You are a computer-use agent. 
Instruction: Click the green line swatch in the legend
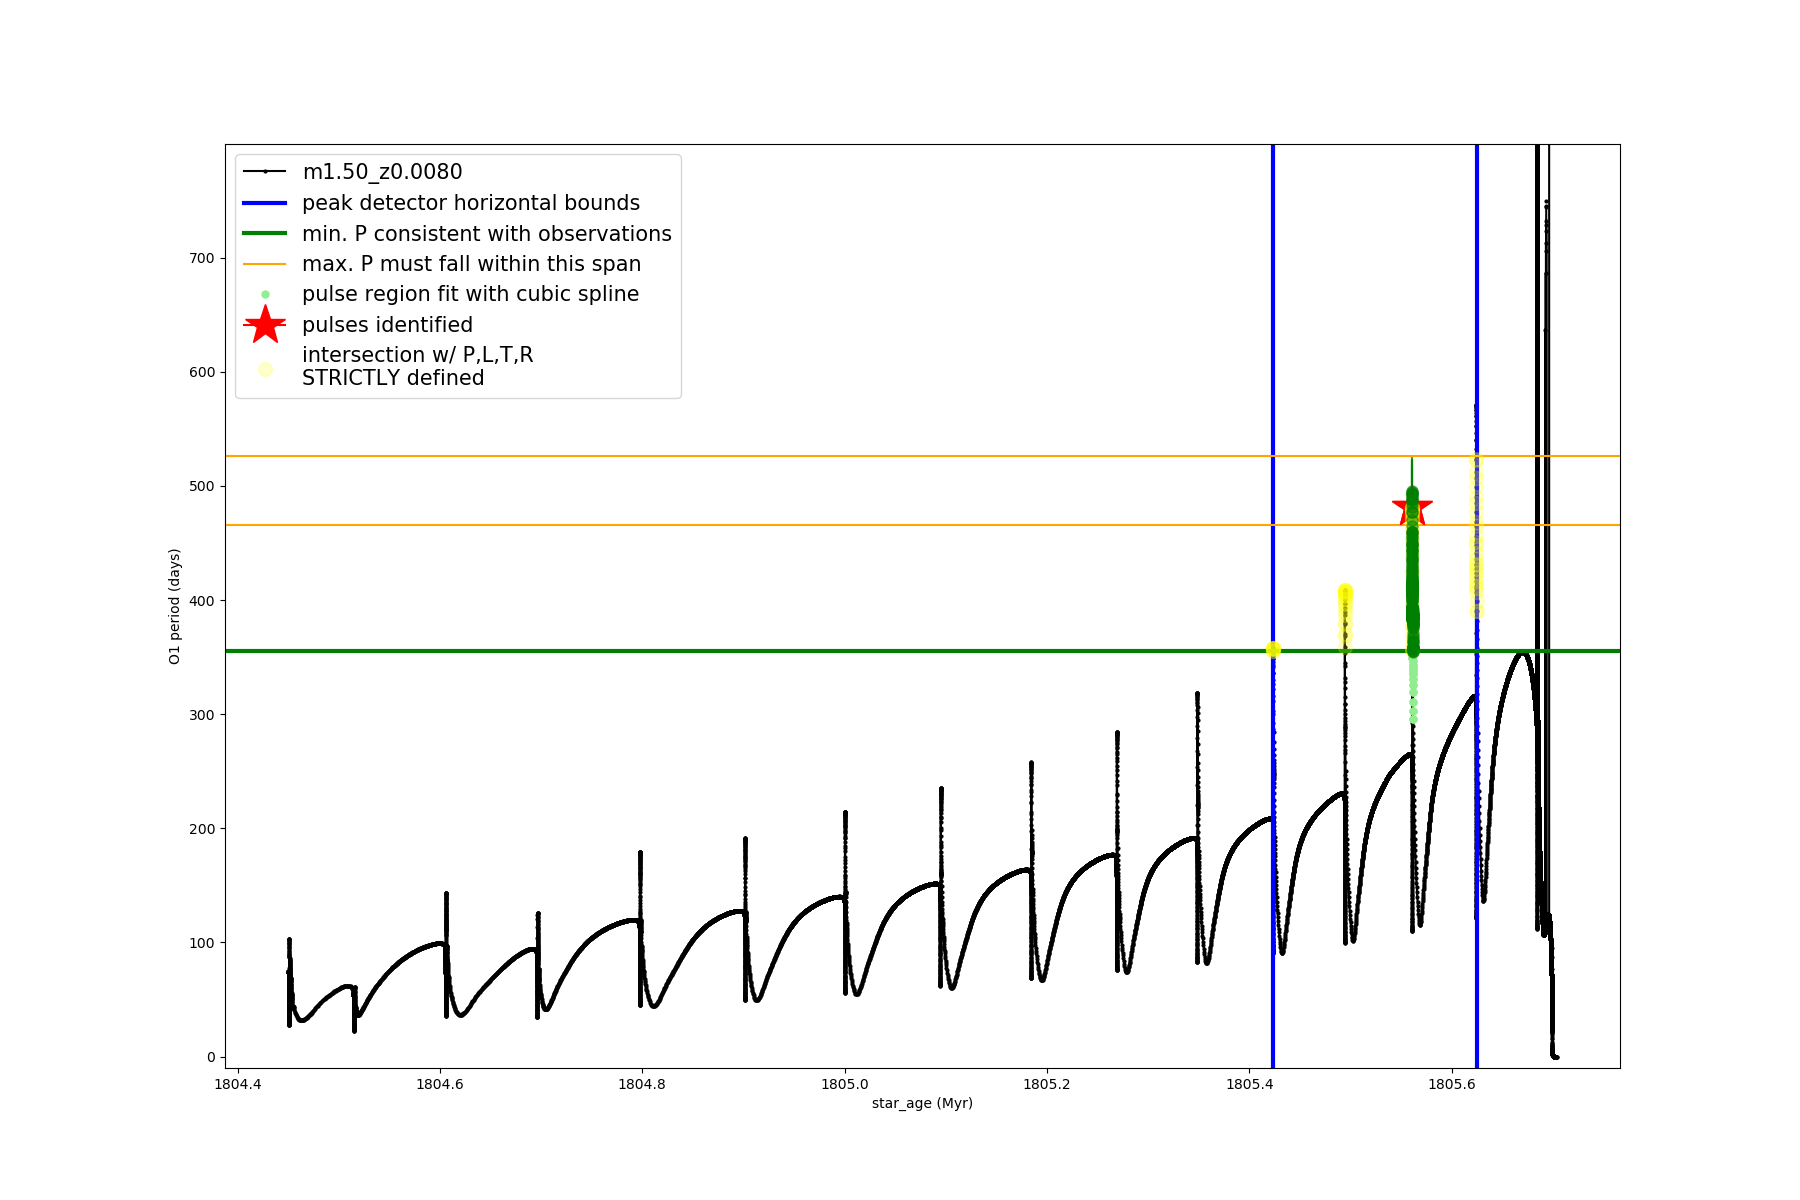click(x=265, y=234)
